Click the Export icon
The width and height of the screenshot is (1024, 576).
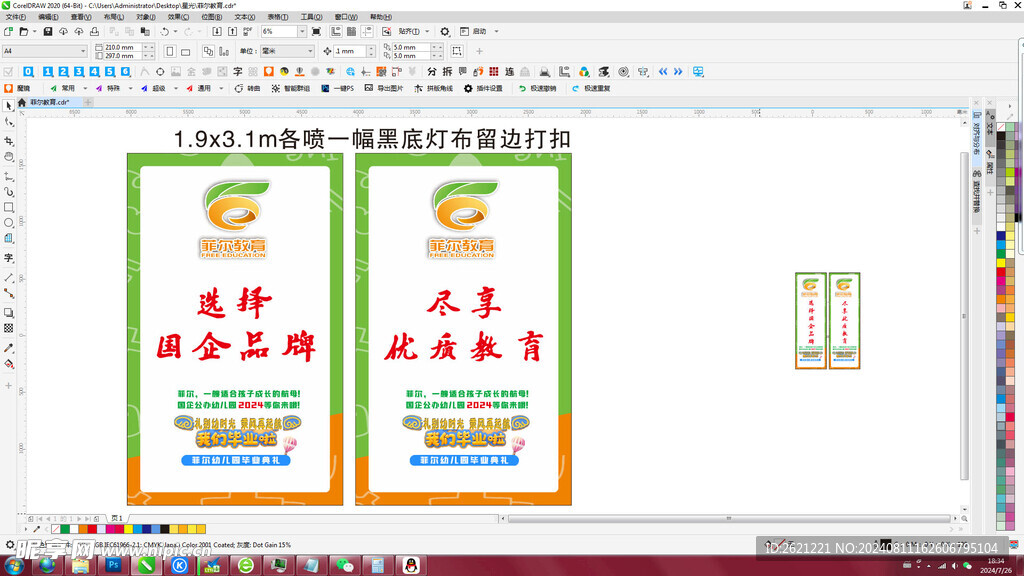point(232,31)
